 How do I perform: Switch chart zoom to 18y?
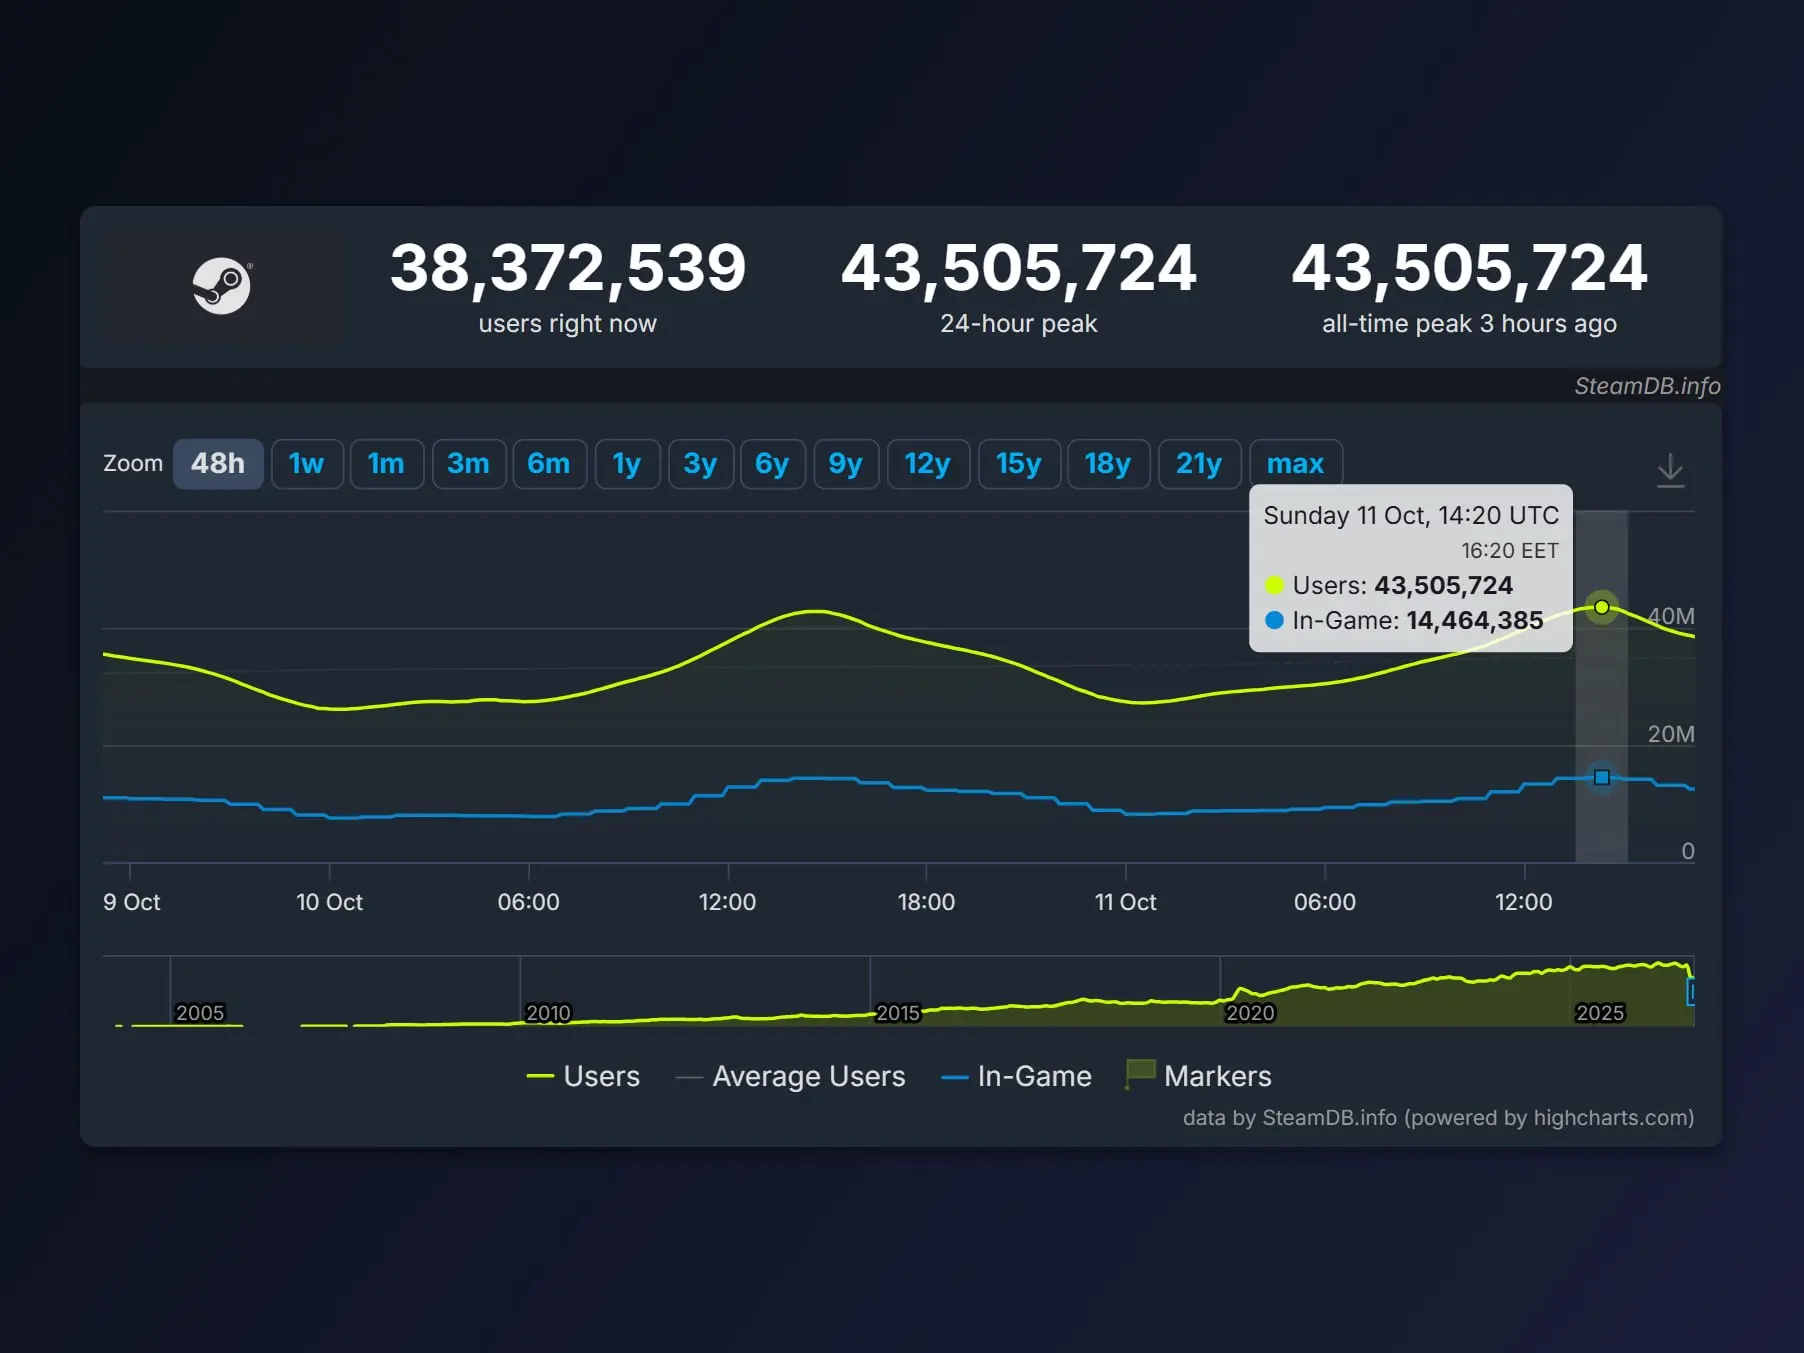(1108, 464)
